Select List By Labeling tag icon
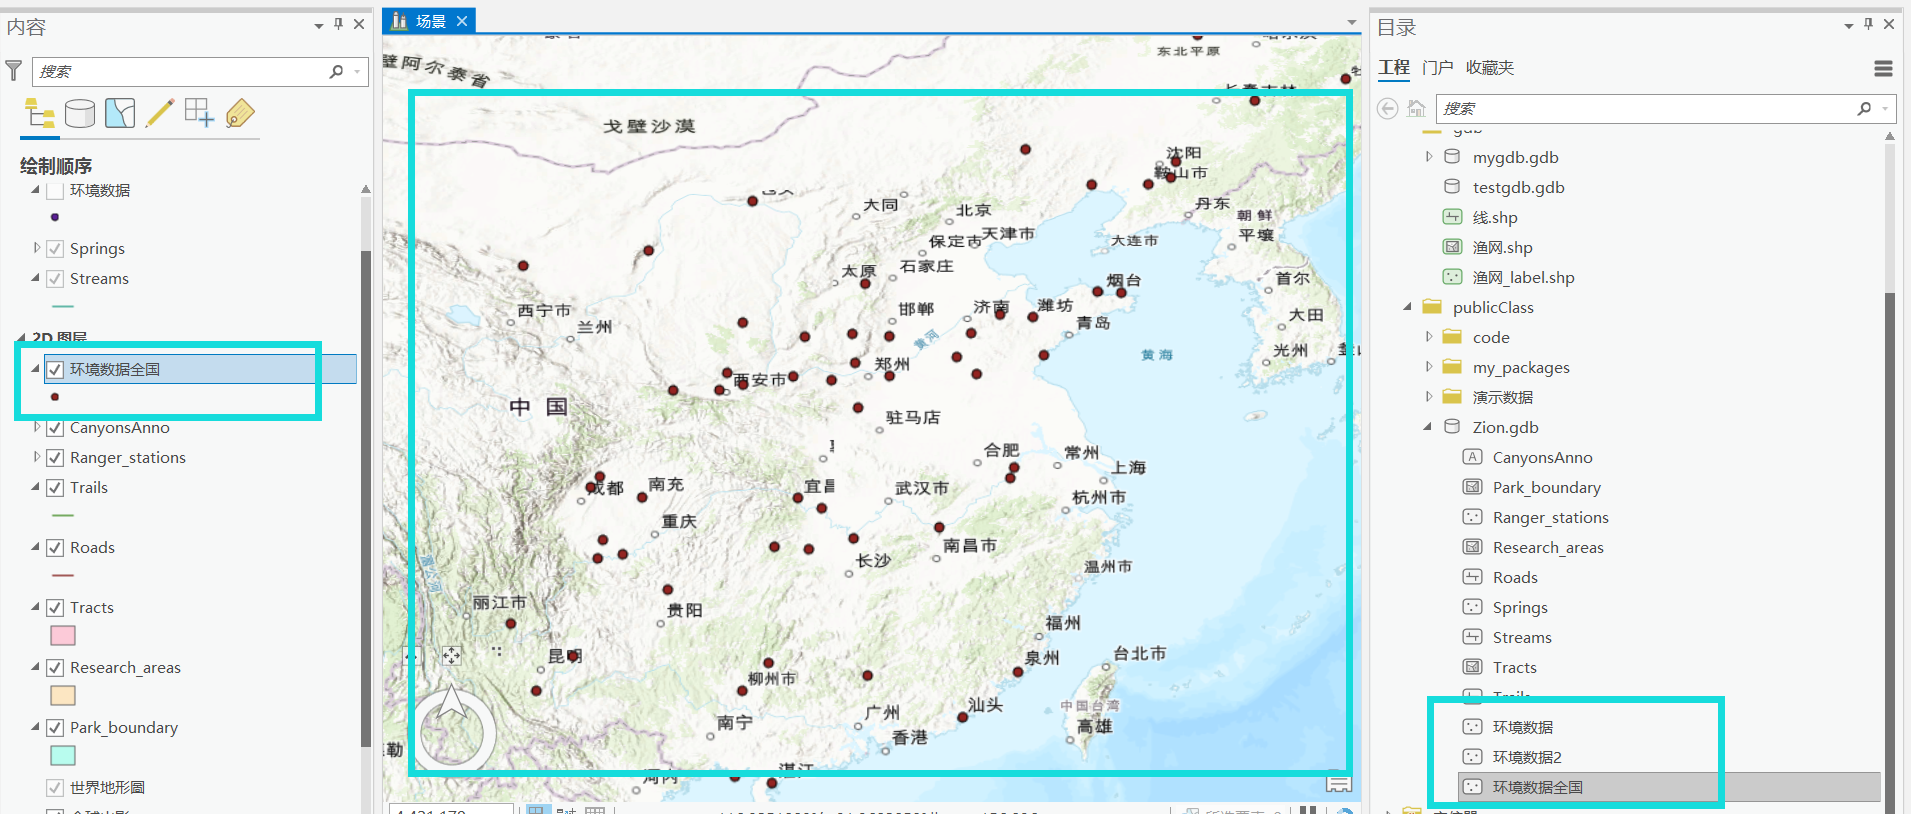Viewport: 1911px width, 814px height. click(240, 113)
